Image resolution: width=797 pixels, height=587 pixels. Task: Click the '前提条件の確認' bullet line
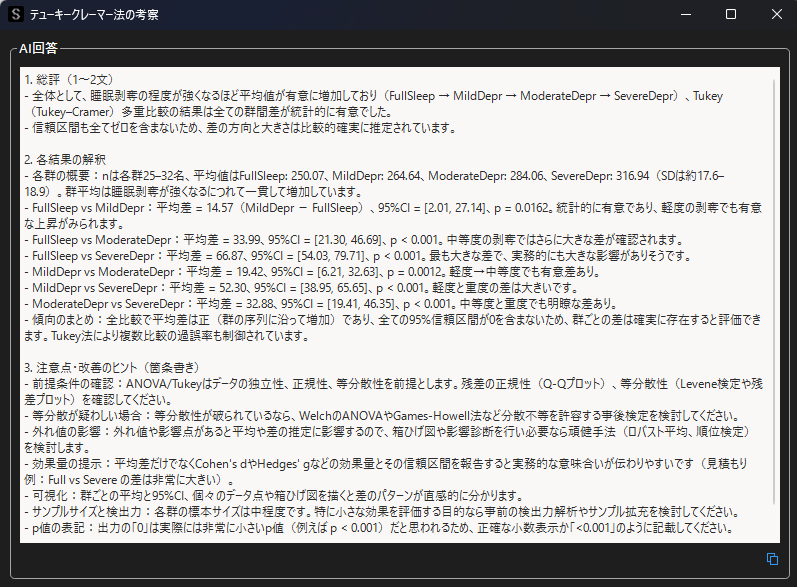pos(393,392)
